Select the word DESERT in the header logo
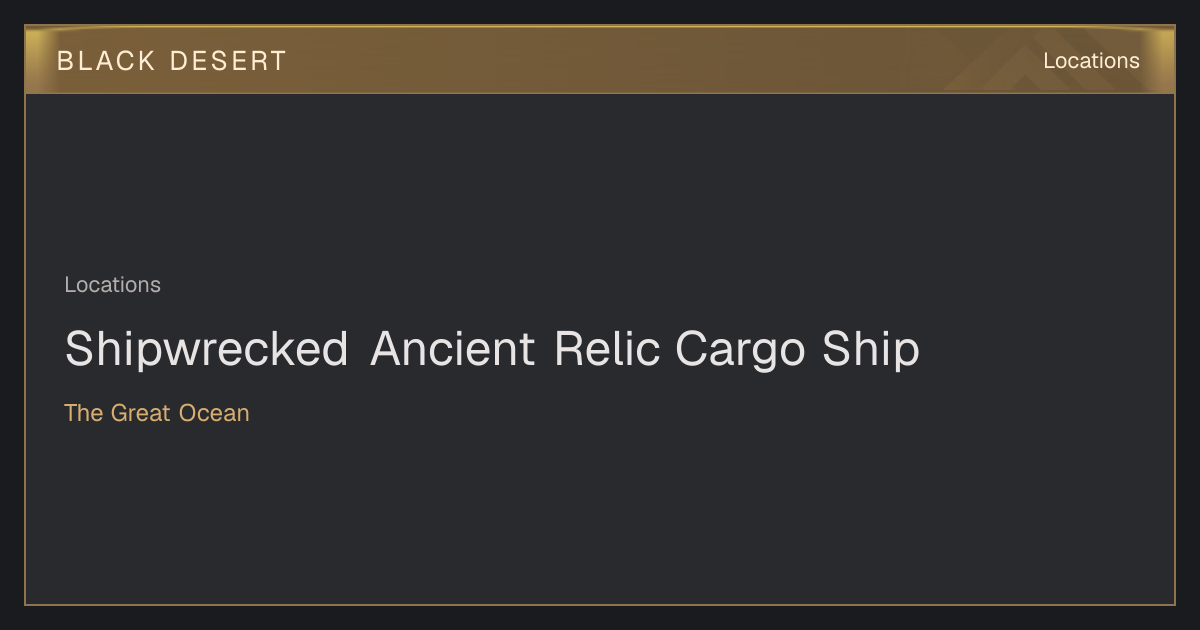The height and width of the screenshot is (630, 1200). tap(228, 61)
